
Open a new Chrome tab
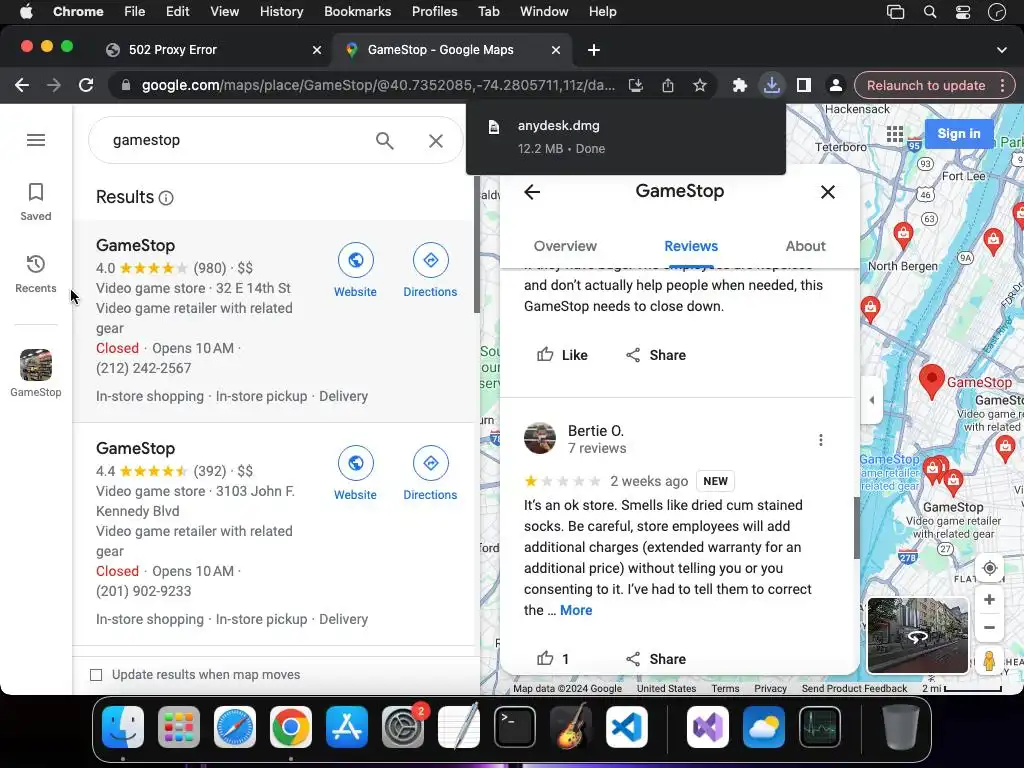[594, 50]
